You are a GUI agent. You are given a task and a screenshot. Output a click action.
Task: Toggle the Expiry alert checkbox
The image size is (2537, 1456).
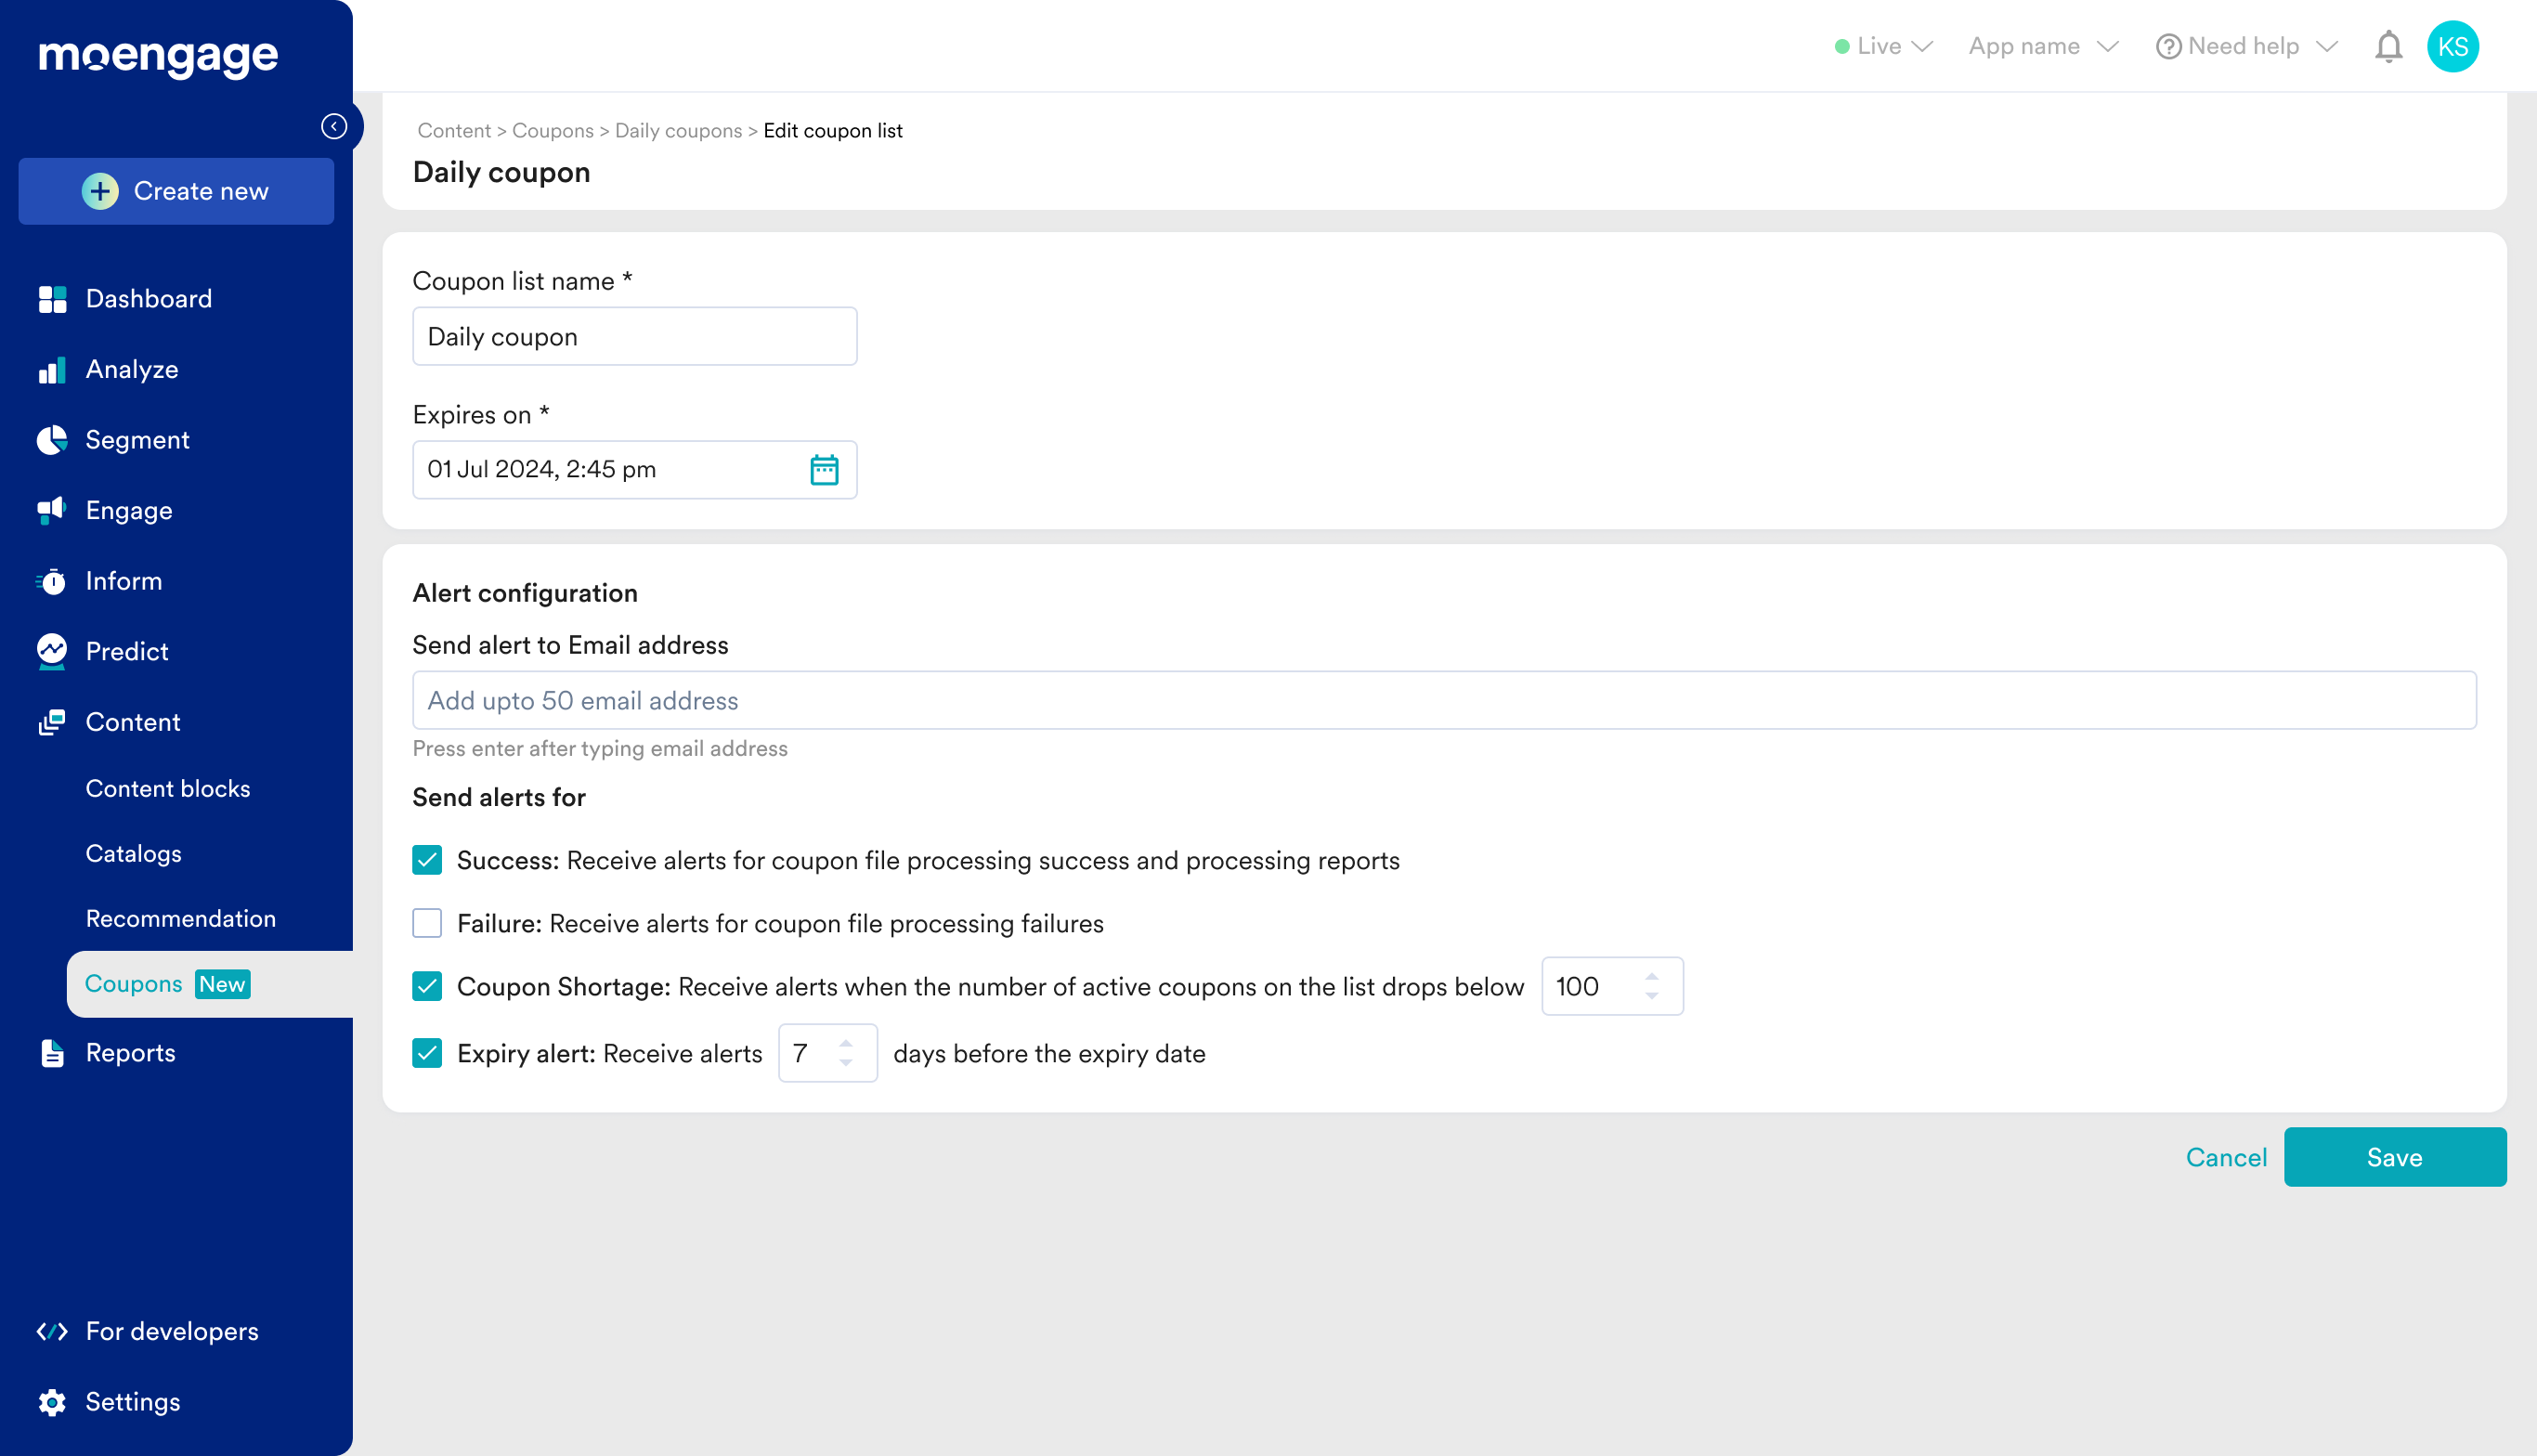pos(427,1053)
